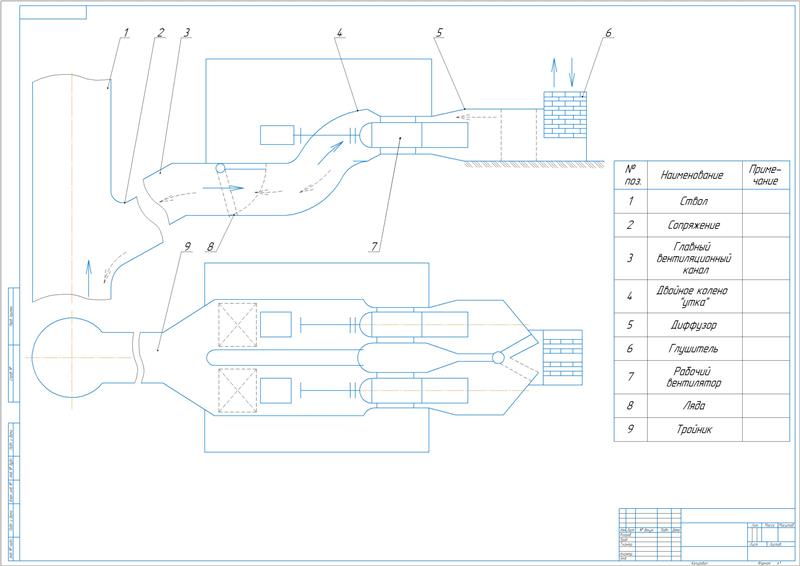Click the "Наименование" table header
The height and width of the screenshot is (566, 800).
tap(694, 175)
